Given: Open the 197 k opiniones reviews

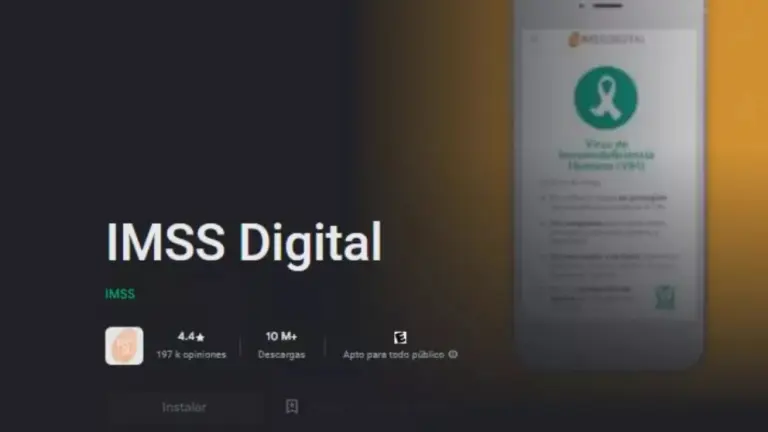Looking at the screenshot, I should (x=192, y=354).
